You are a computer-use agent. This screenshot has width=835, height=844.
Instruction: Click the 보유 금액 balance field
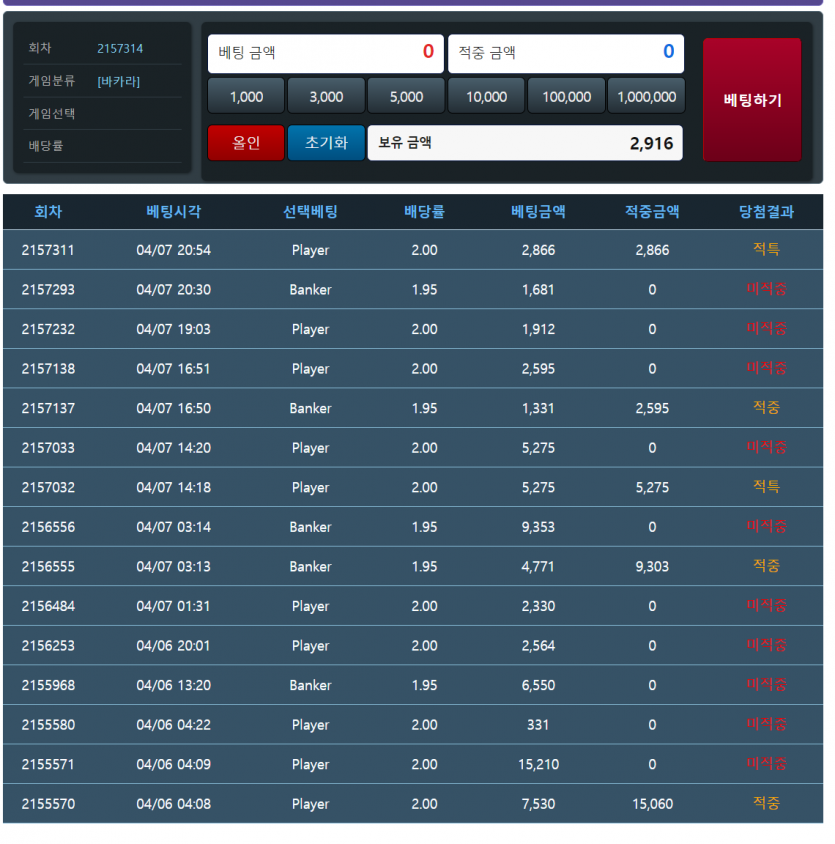click(x=525, y=143)
